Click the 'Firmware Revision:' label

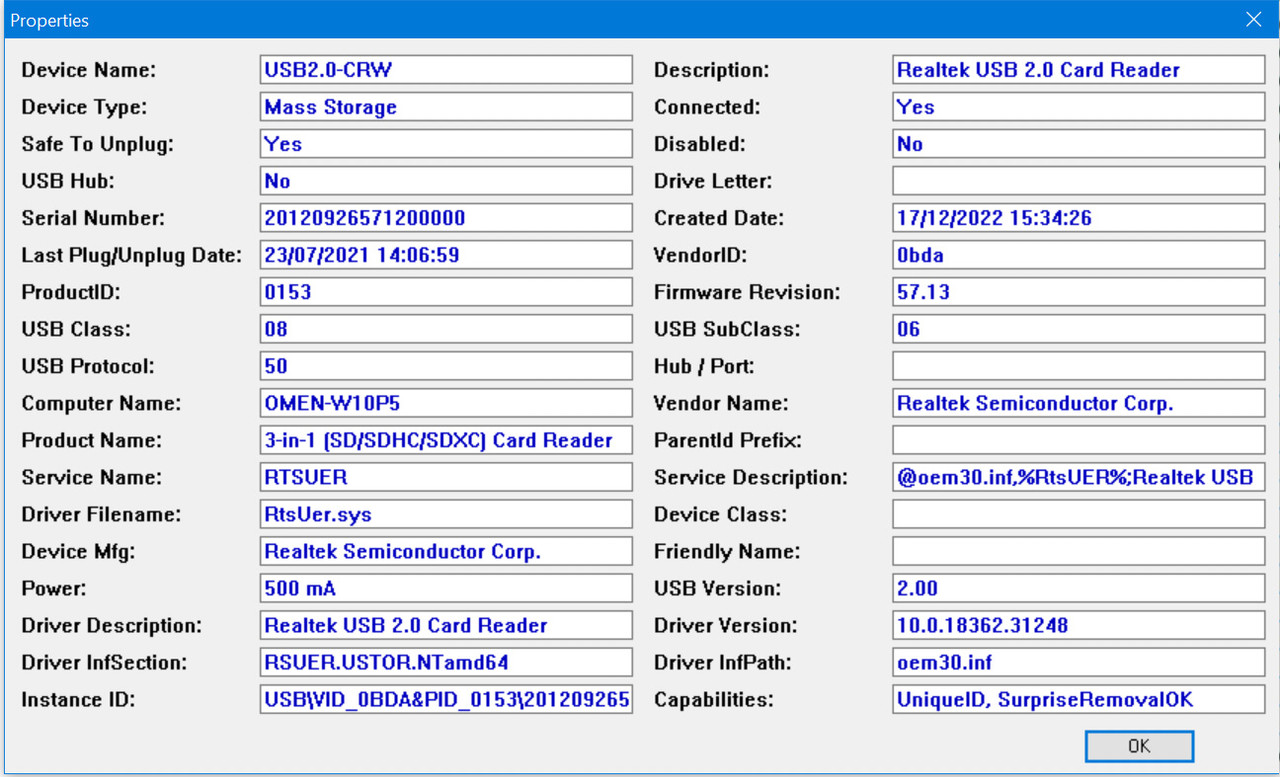tap(747, 292)
